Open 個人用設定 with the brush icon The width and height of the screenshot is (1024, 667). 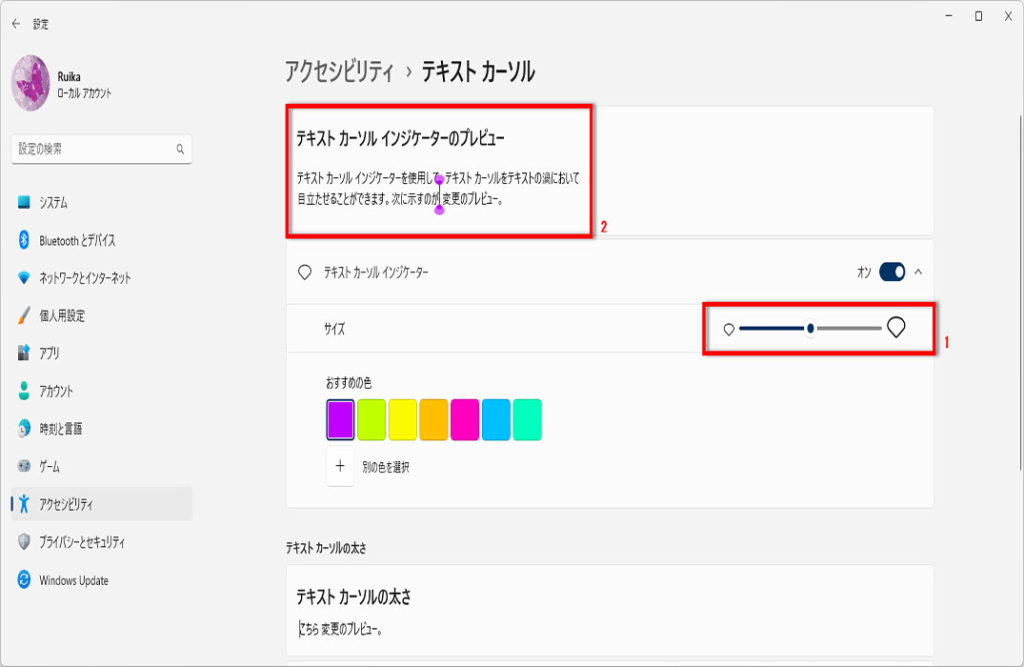pos(24,316)
